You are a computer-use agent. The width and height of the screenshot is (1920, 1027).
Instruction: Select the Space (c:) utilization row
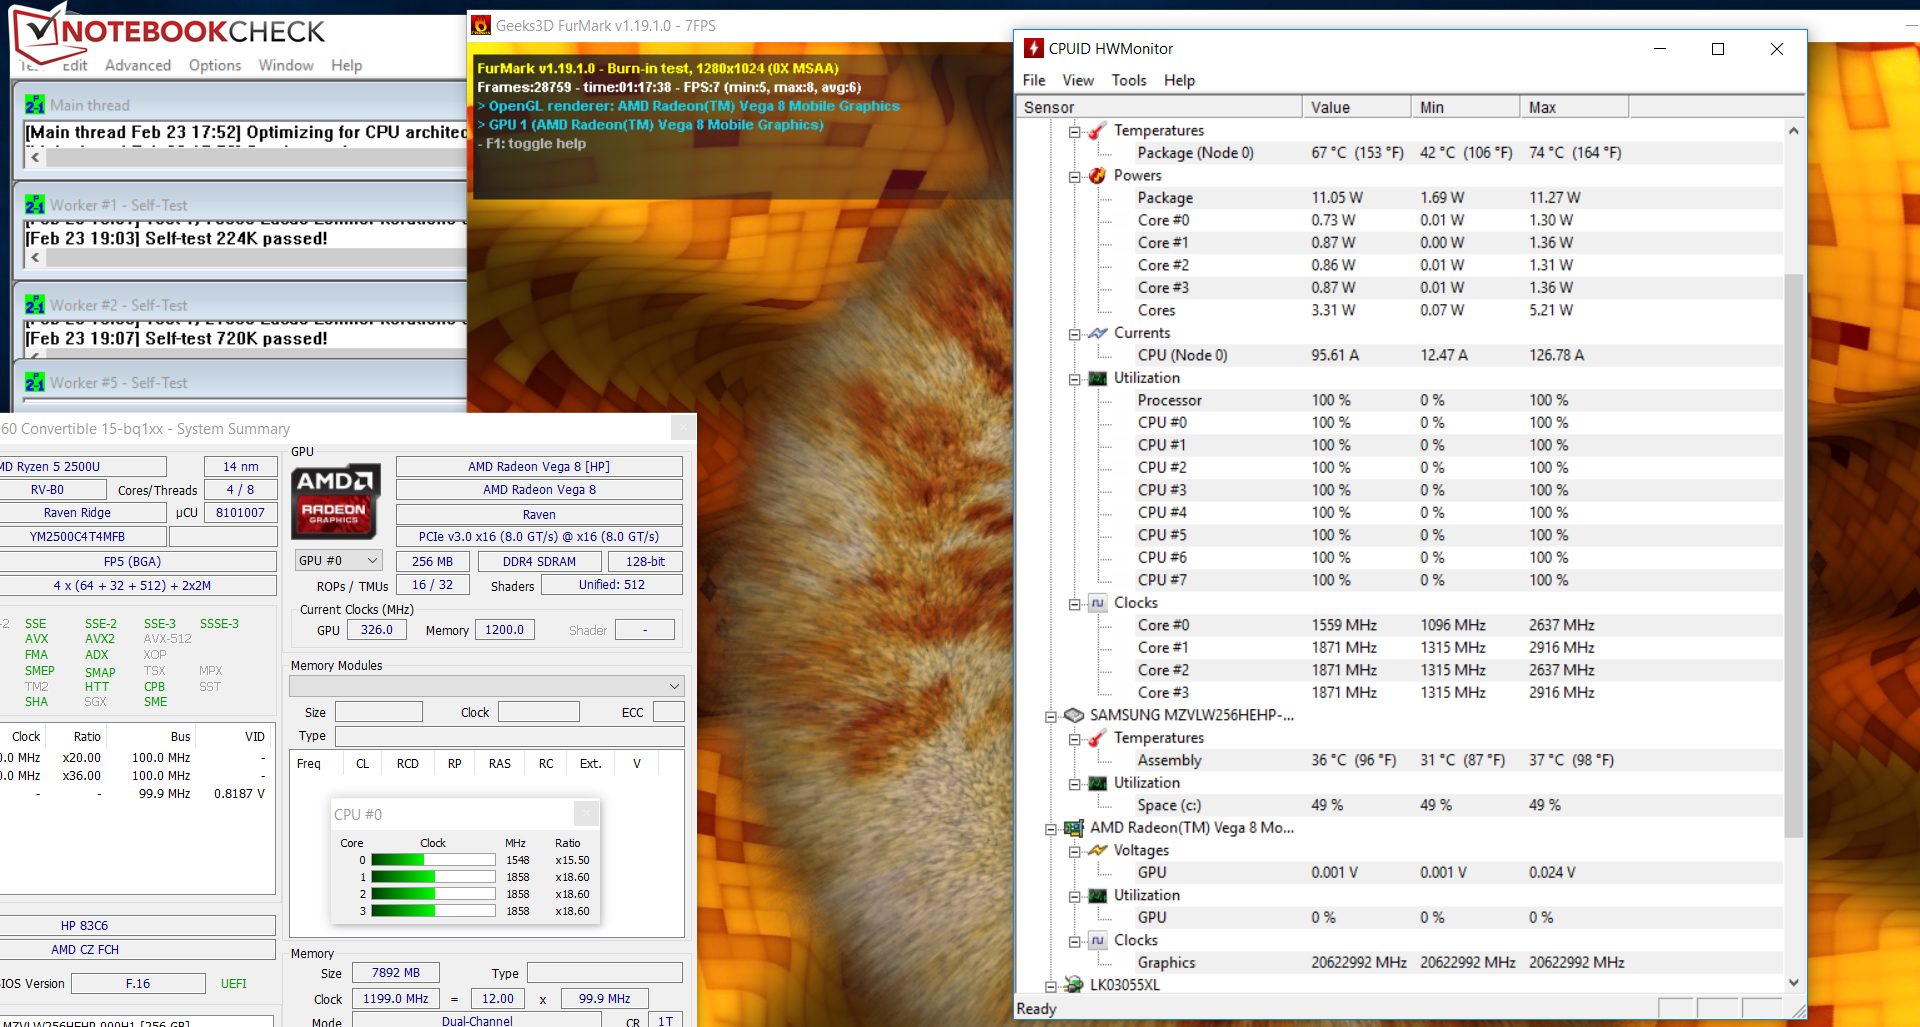[x=1400, y=805]
